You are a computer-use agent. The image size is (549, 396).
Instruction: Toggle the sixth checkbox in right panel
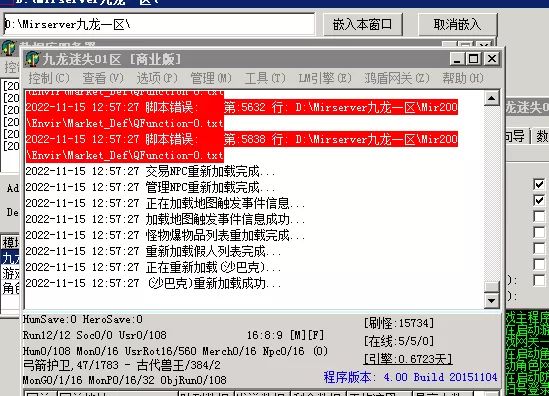pos(539,264)
